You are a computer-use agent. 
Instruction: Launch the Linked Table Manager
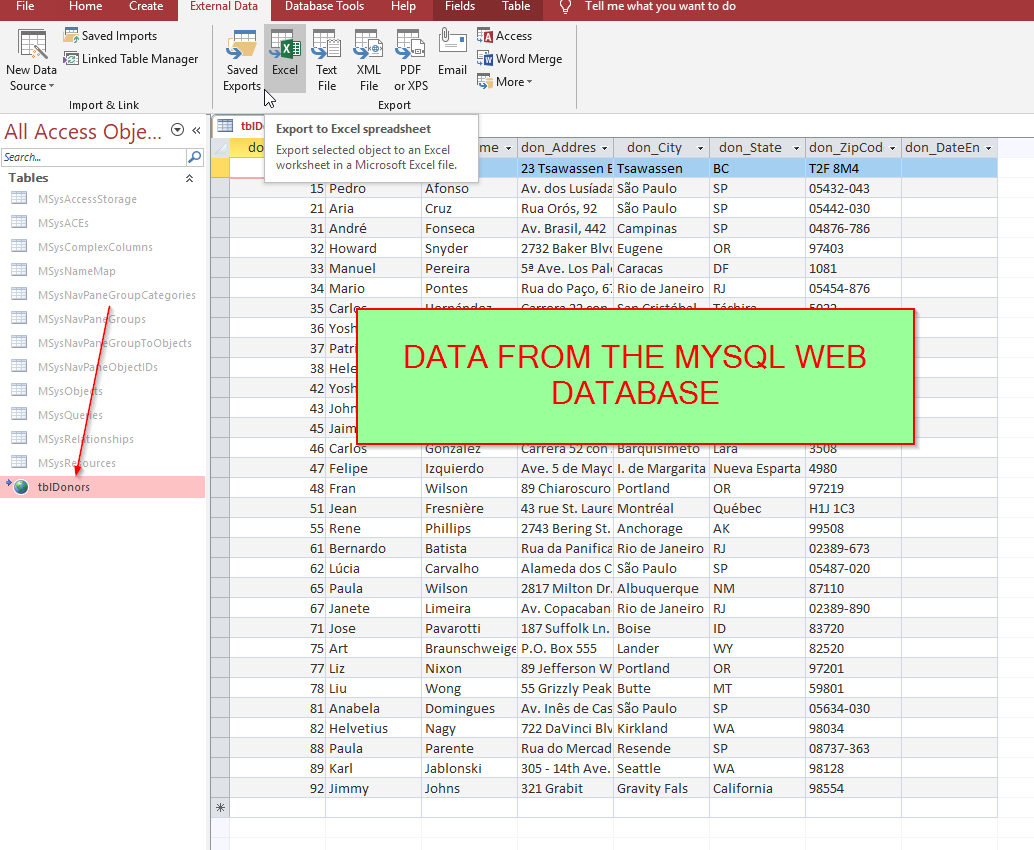pyautogui.click(x=131, y=59)
